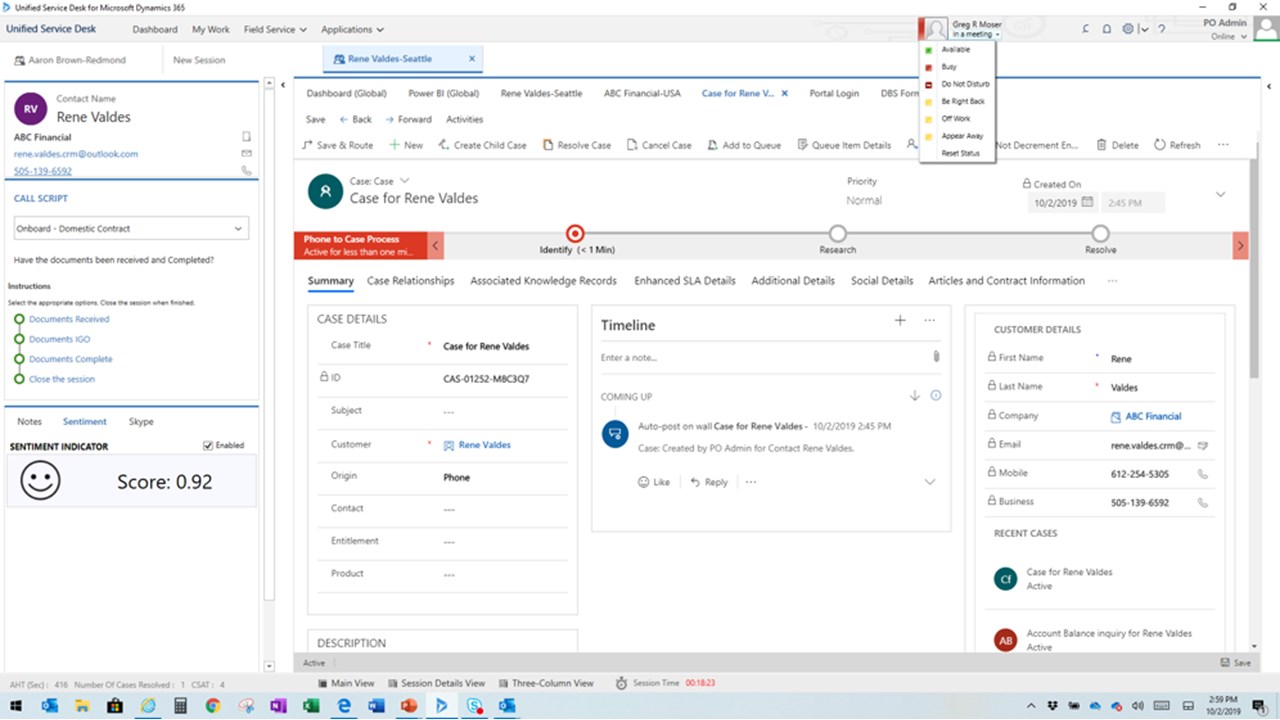Click the call icon next to Mobile number
The width and height of the screenshot is (1280, 720).
pos(1203,474)
